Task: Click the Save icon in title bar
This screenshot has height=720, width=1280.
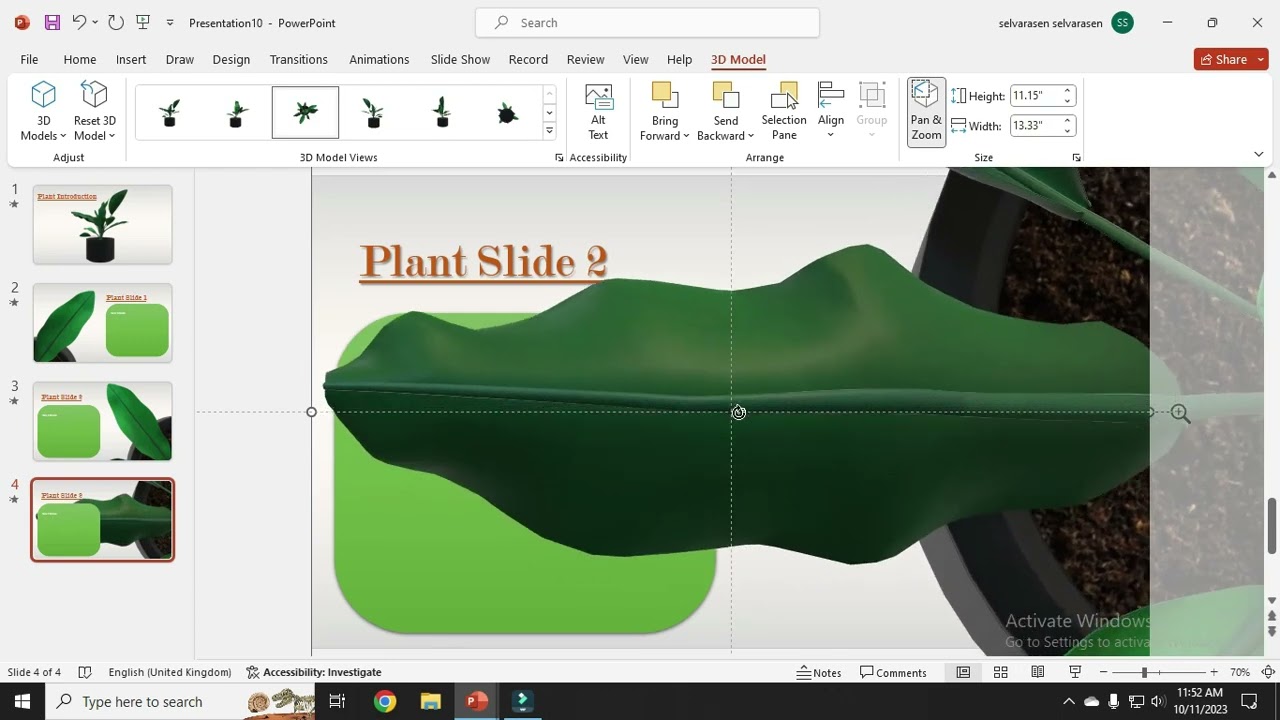Action: (52, 22)
